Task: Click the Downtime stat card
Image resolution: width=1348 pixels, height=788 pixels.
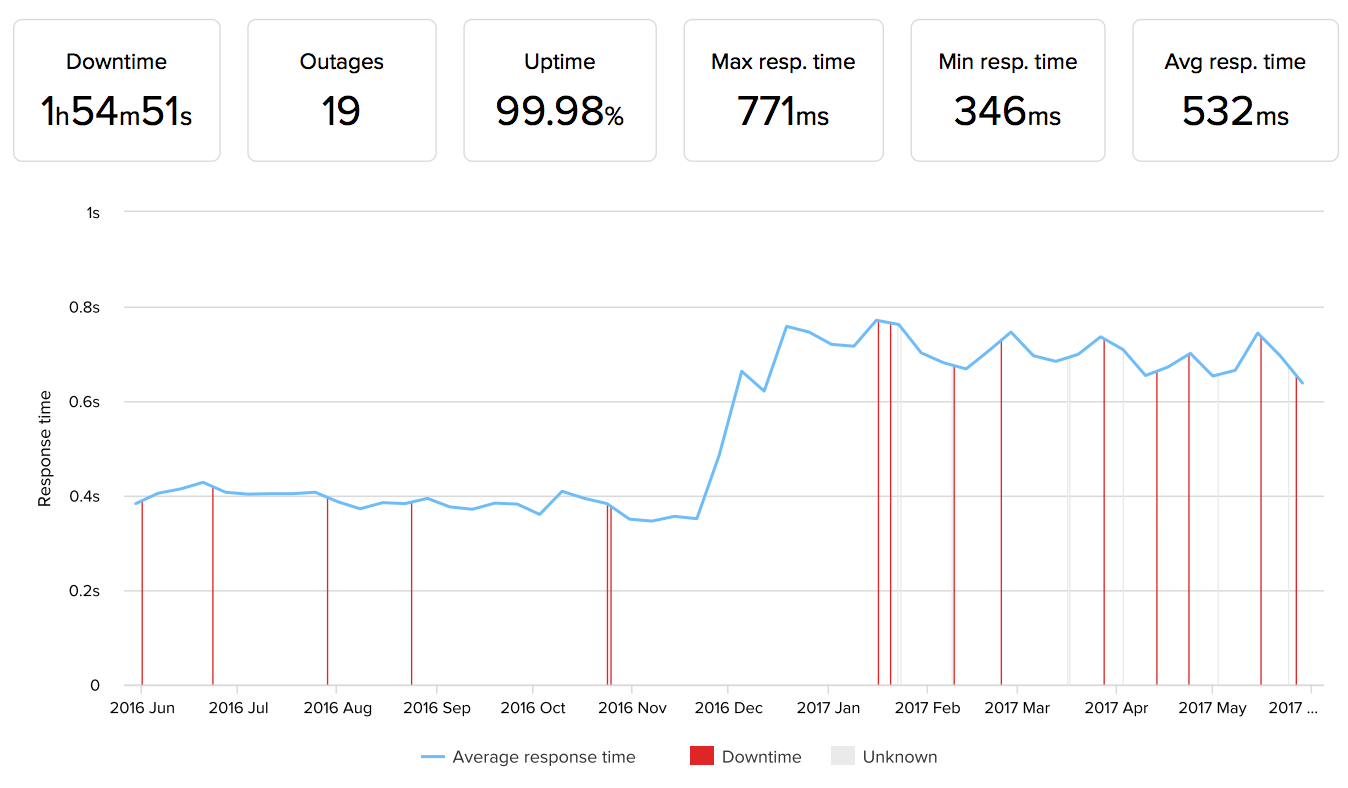Action: point(116,90)
